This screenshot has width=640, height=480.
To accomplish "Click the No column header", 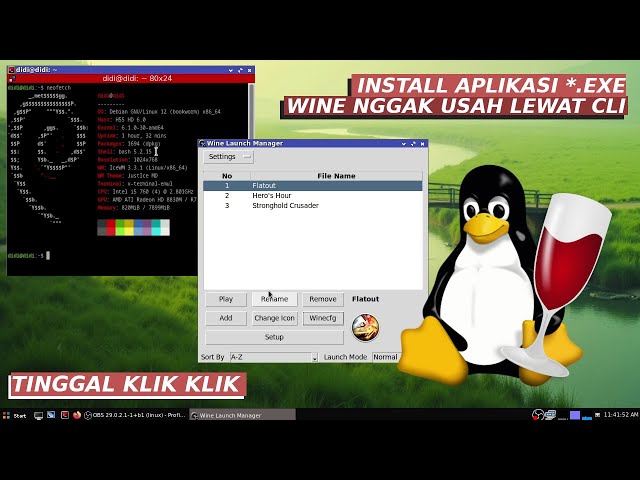I will [227, 176].
